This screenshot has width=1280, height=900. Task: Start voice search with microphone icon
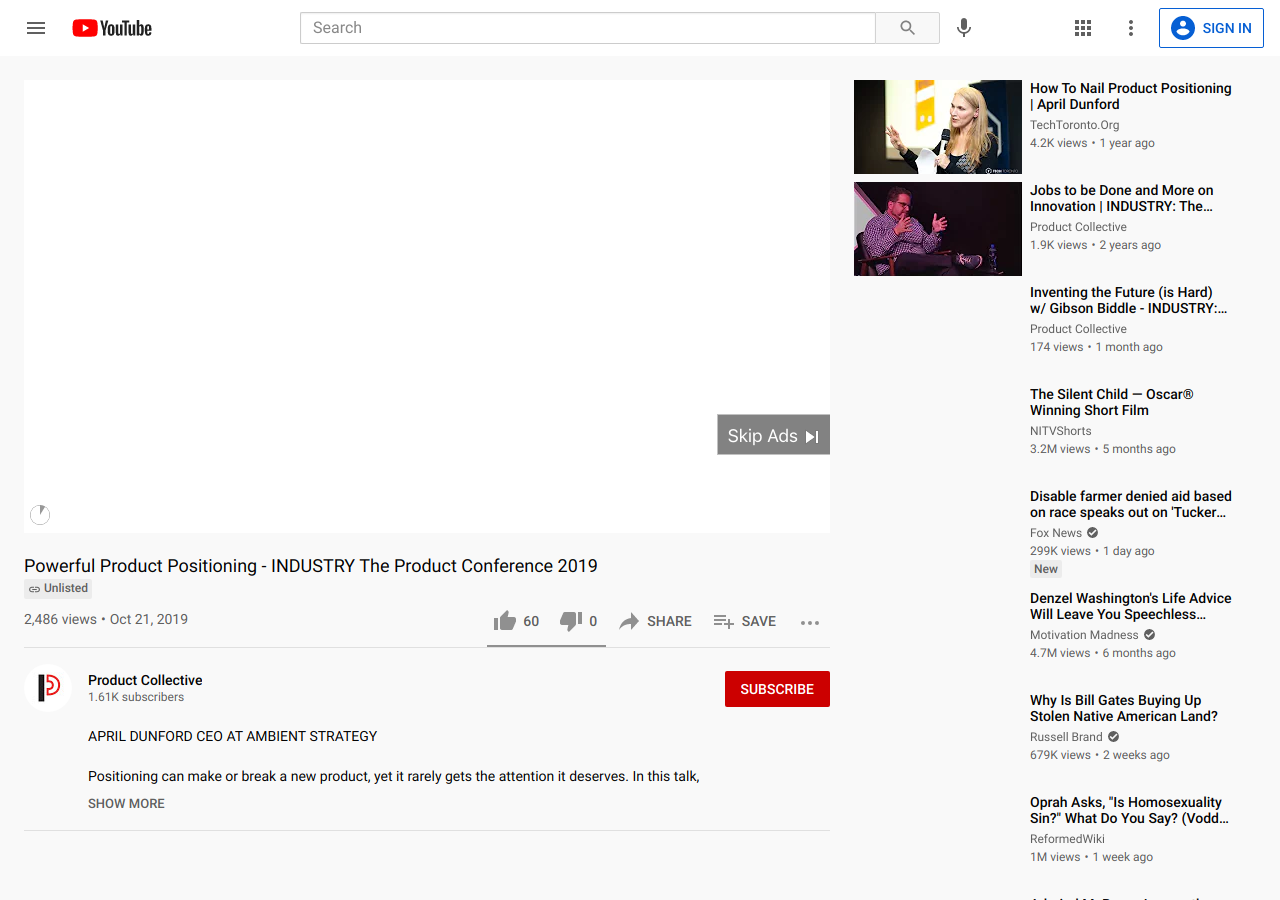(x=964, y=28)
